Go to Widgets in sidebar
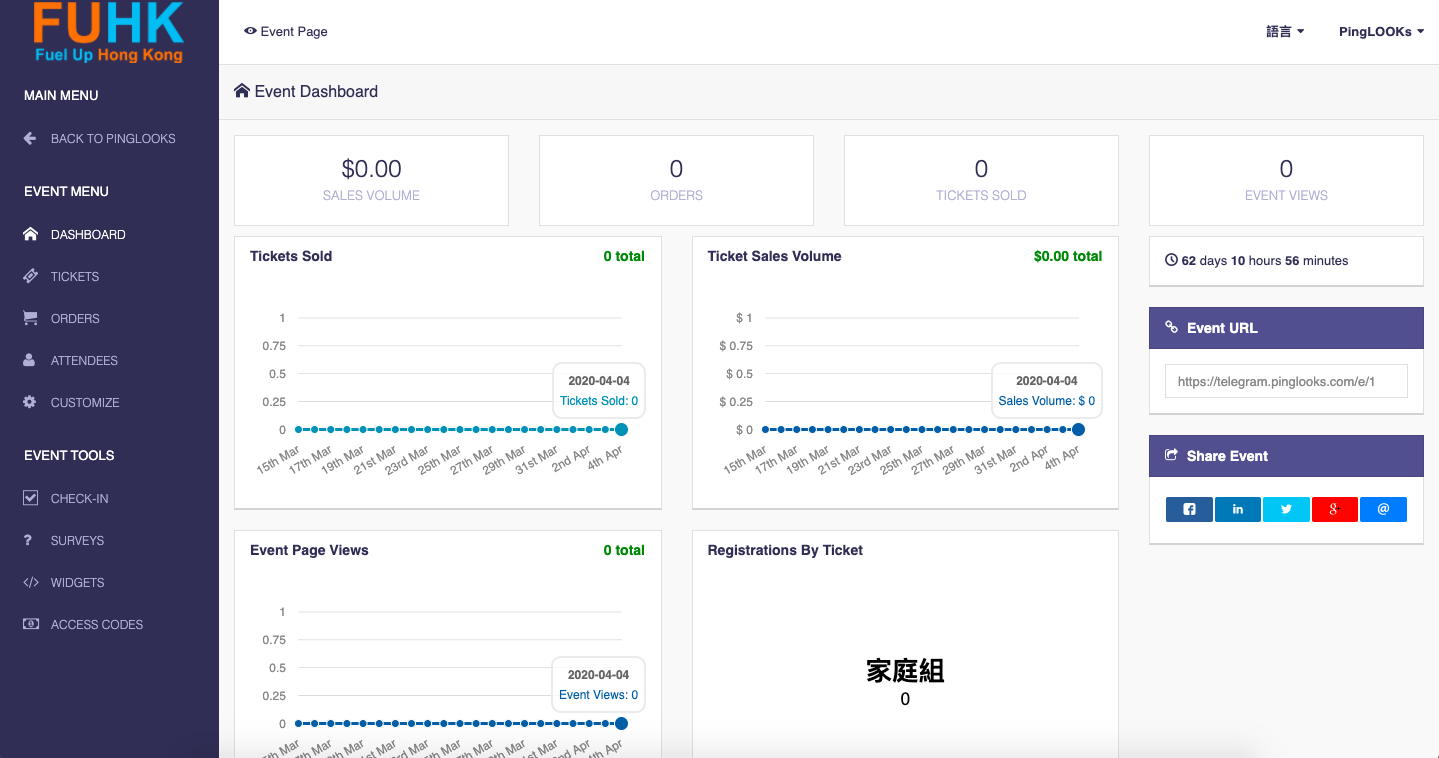1439x758 pixels. click(x=77, y=582)
